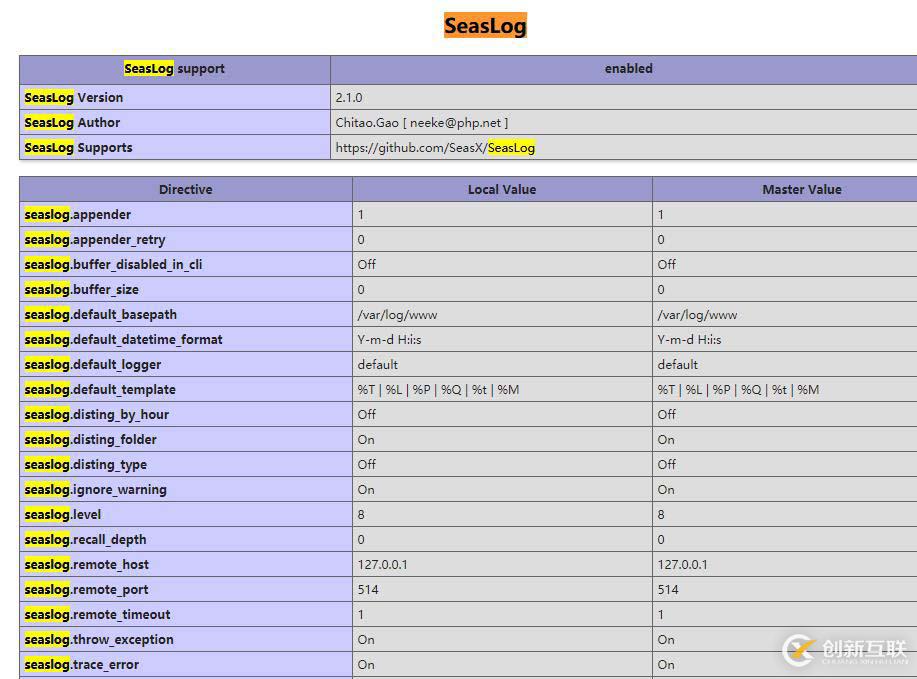917x679 pixels.
Task: Click master value 127.0.0.1
Action: coord(682,565)
